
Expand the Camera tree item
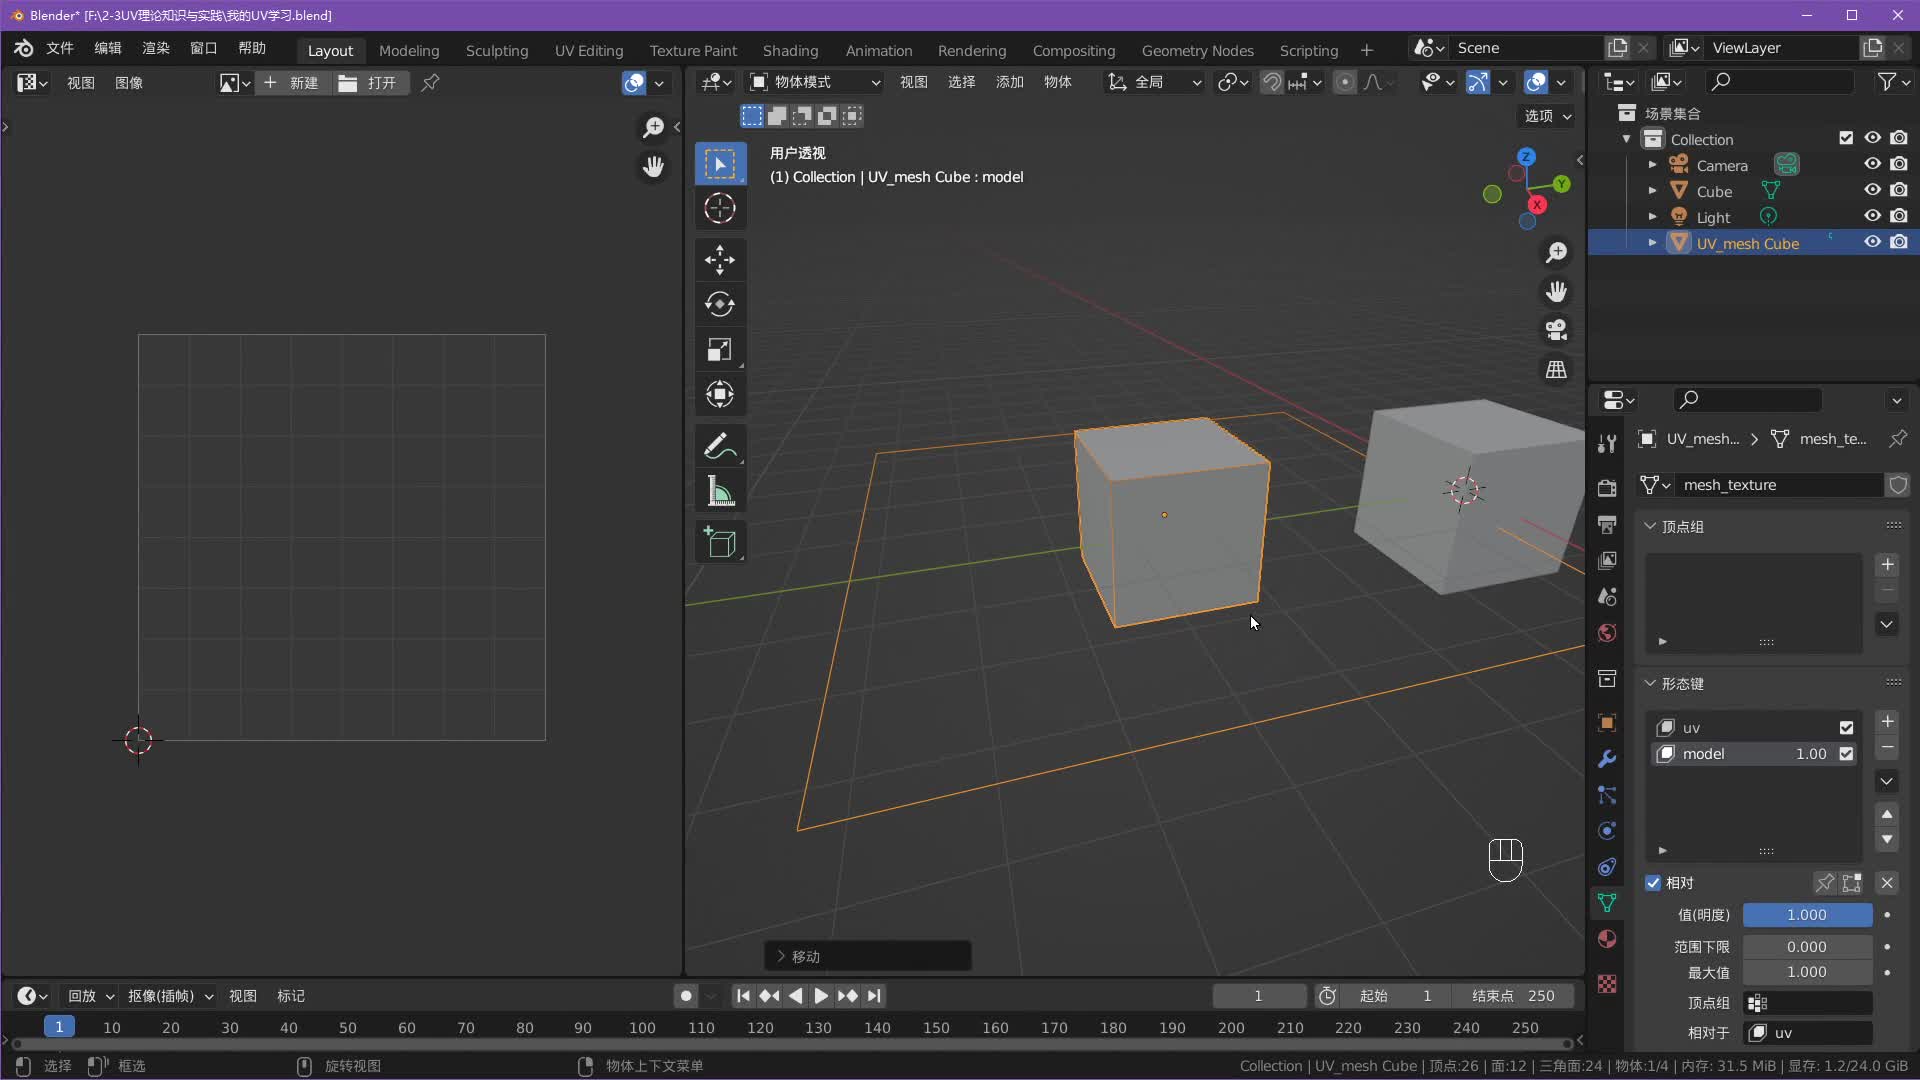[1652, 165]
